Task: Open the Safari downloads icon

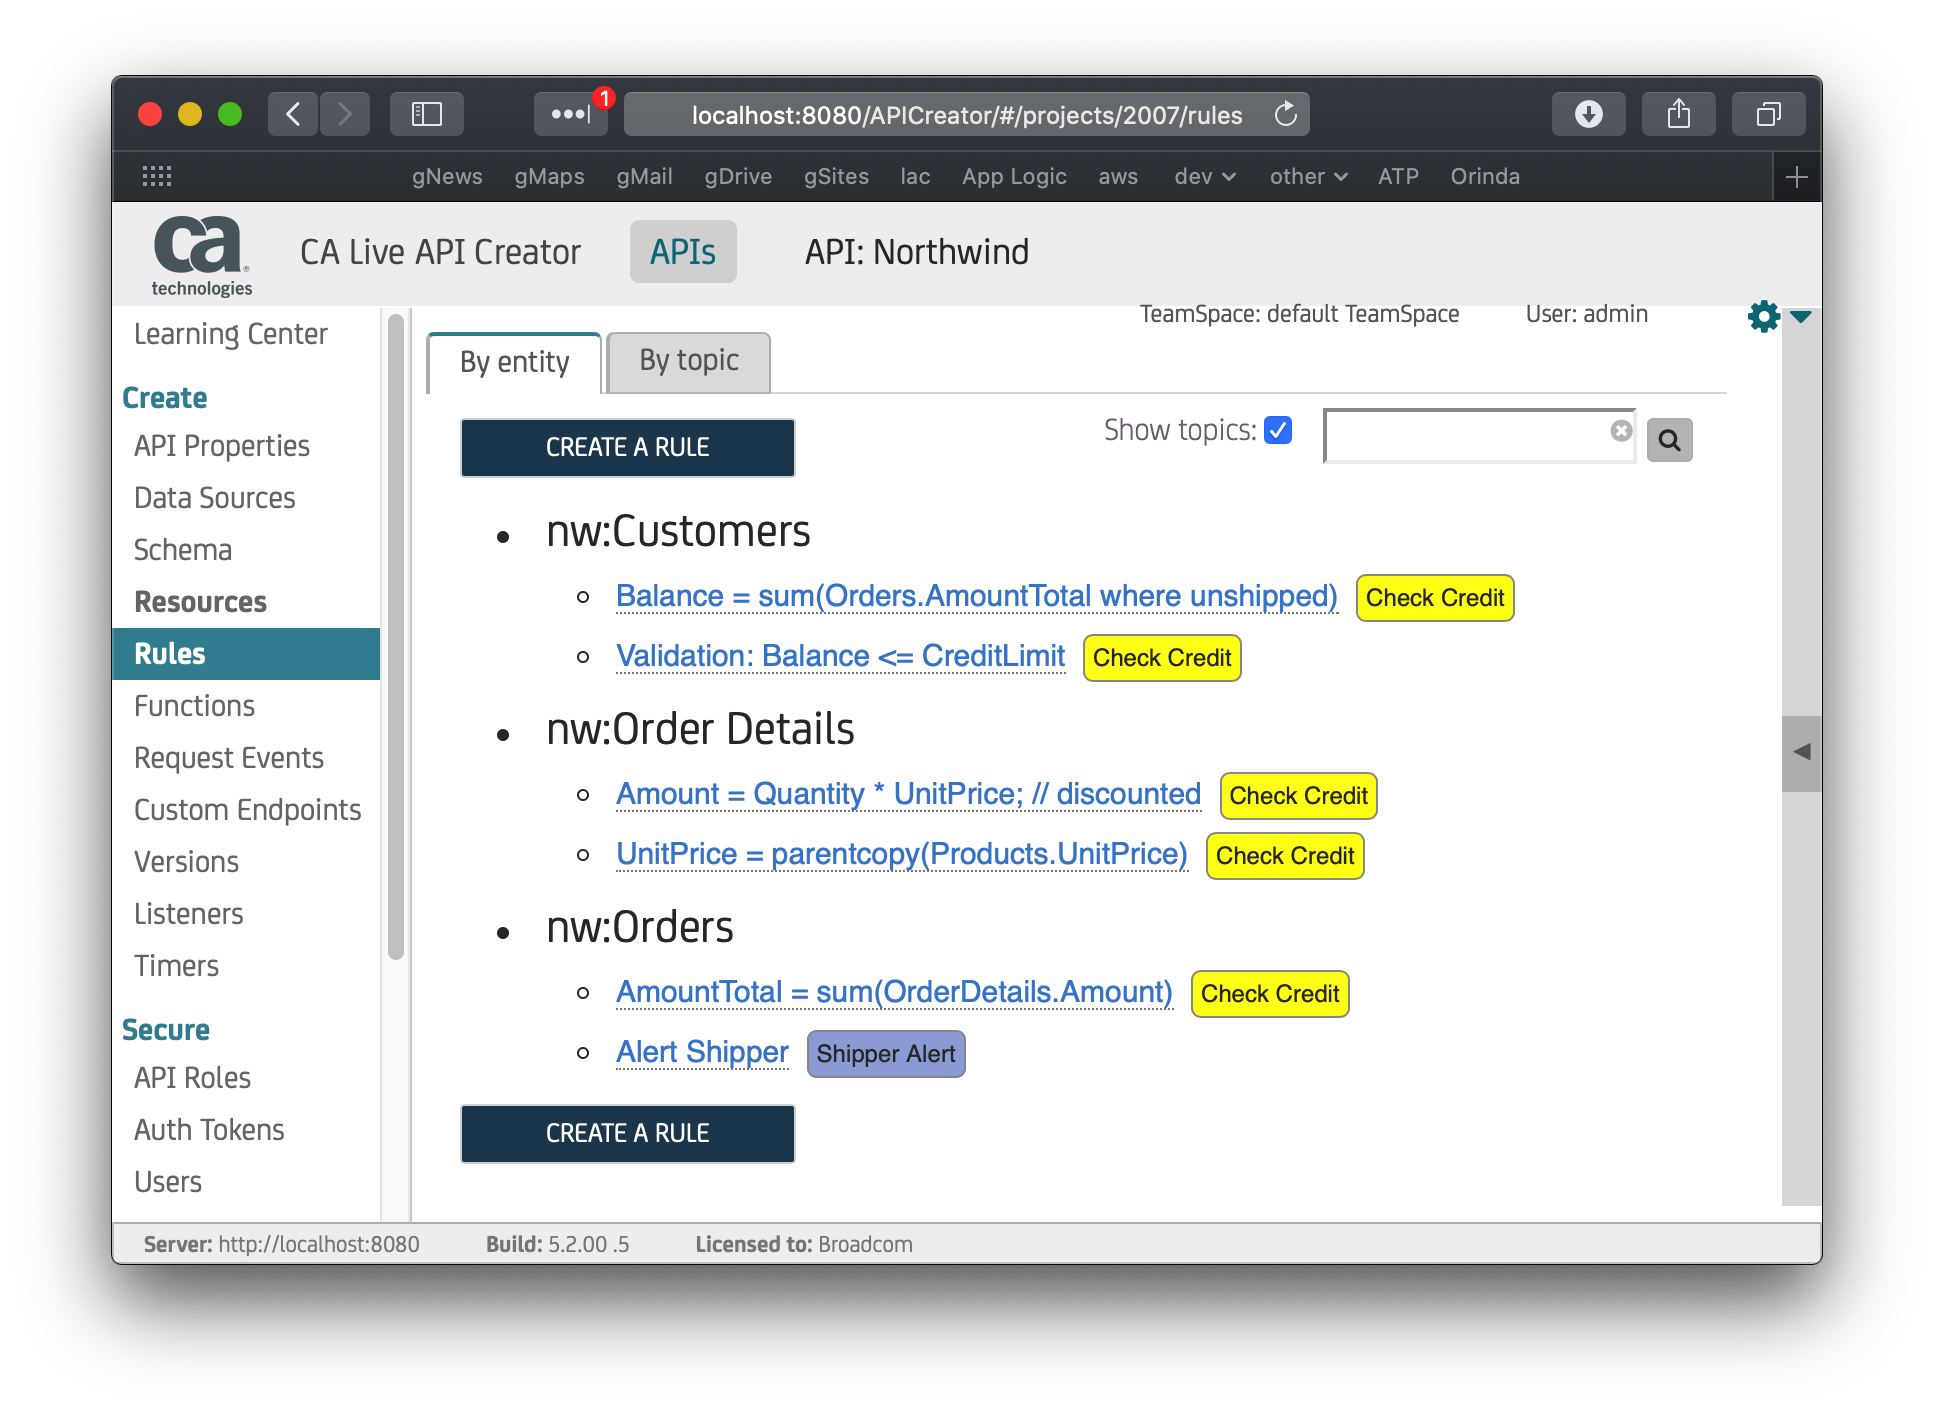Action: point(1588,115)
